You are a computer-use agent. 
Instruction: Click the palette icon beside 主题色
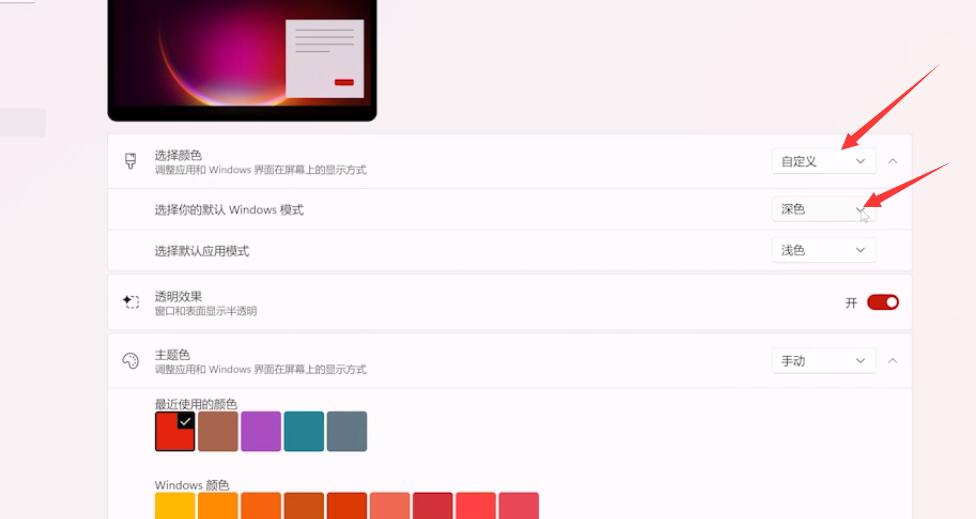coord(130,361)
